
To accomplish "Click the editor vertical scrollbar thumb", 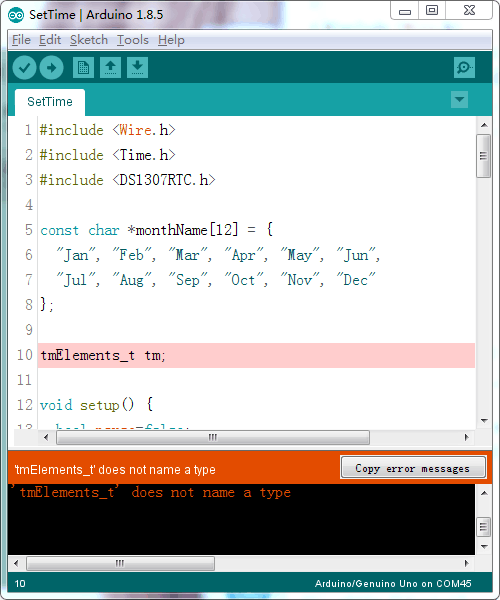I will (x=484, y=156).
